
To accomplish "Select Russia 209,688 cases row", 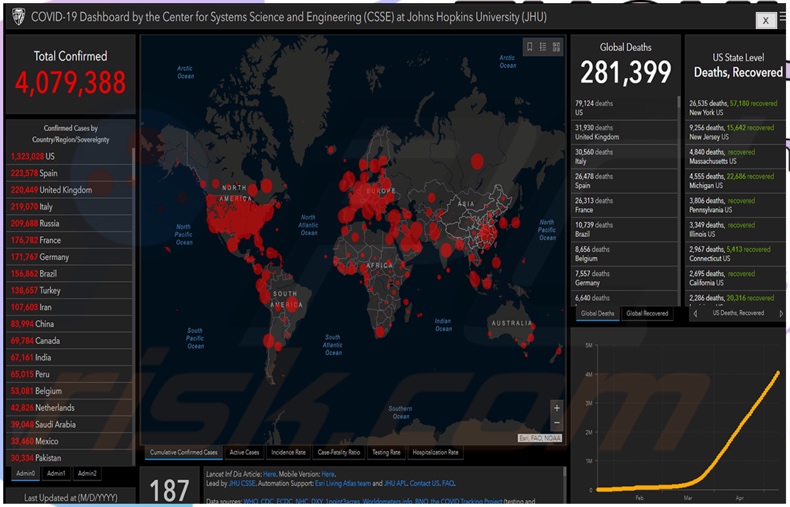I will tap(70, 223).
